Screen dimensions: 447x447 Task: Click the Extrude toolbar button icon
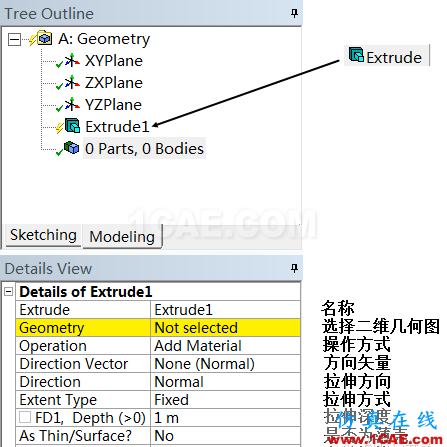pyautogui.click(x=356, y=55)
